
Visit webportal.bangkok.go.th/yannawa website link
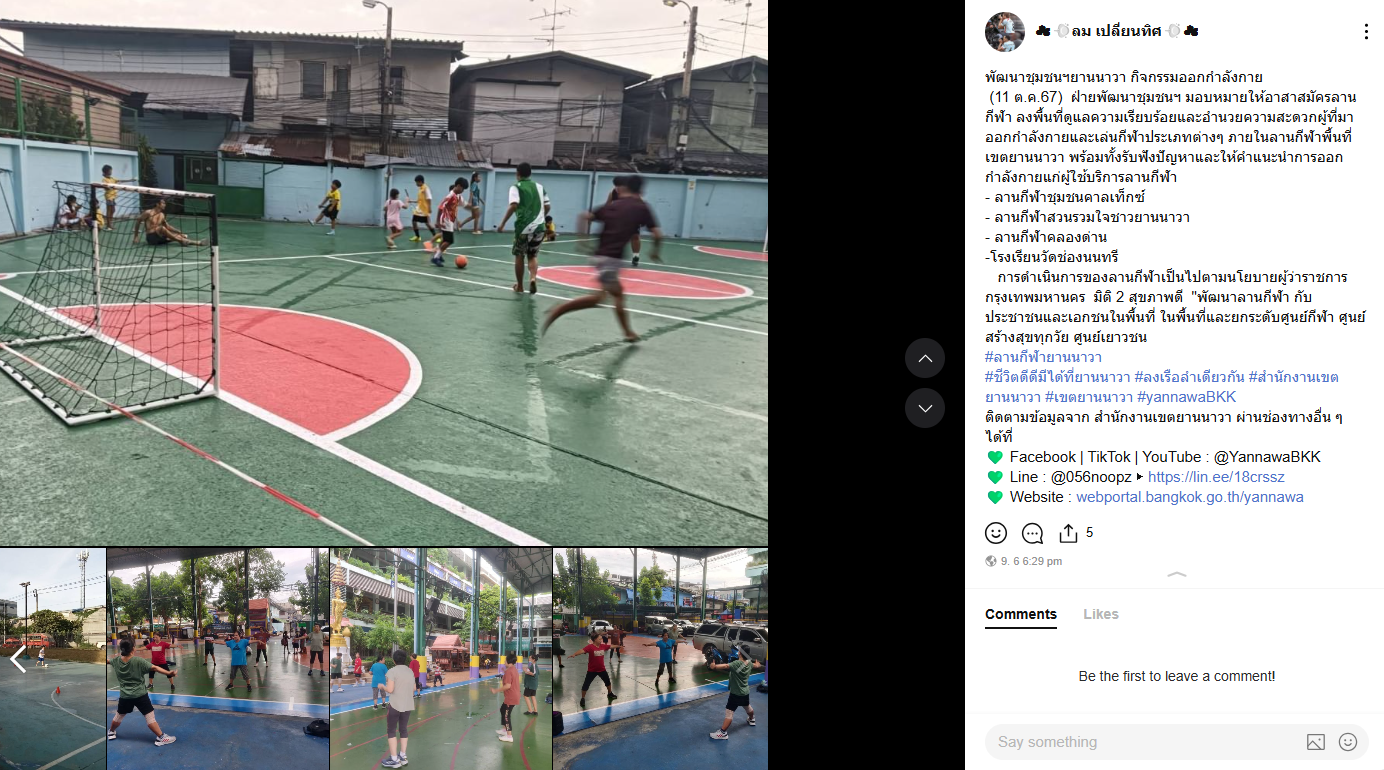pos(1190,497)
